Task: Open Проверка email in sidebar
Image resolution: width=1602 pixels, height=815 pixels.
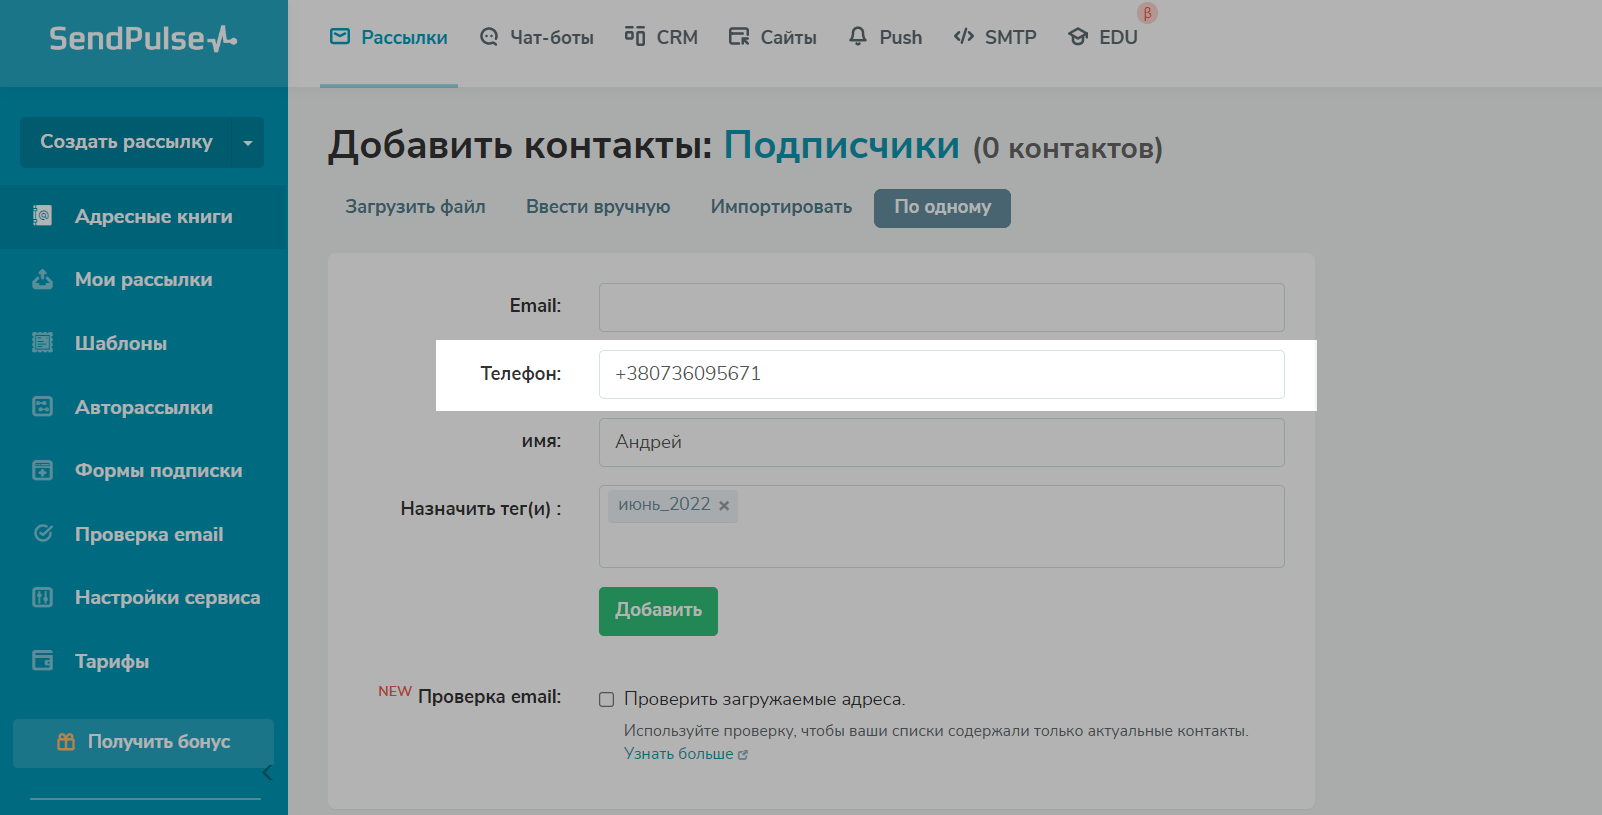Action: [148, 534]
